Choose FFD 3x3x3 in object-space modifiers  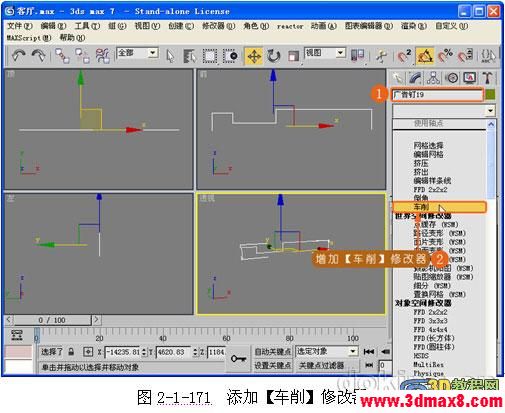coord(430,321)
